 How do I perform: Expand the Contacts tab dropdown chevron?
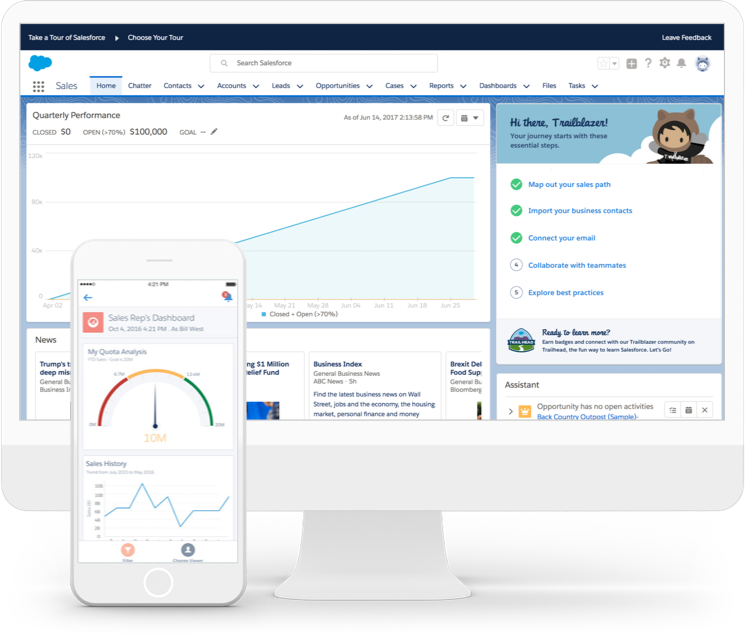(x=201, y=86)
